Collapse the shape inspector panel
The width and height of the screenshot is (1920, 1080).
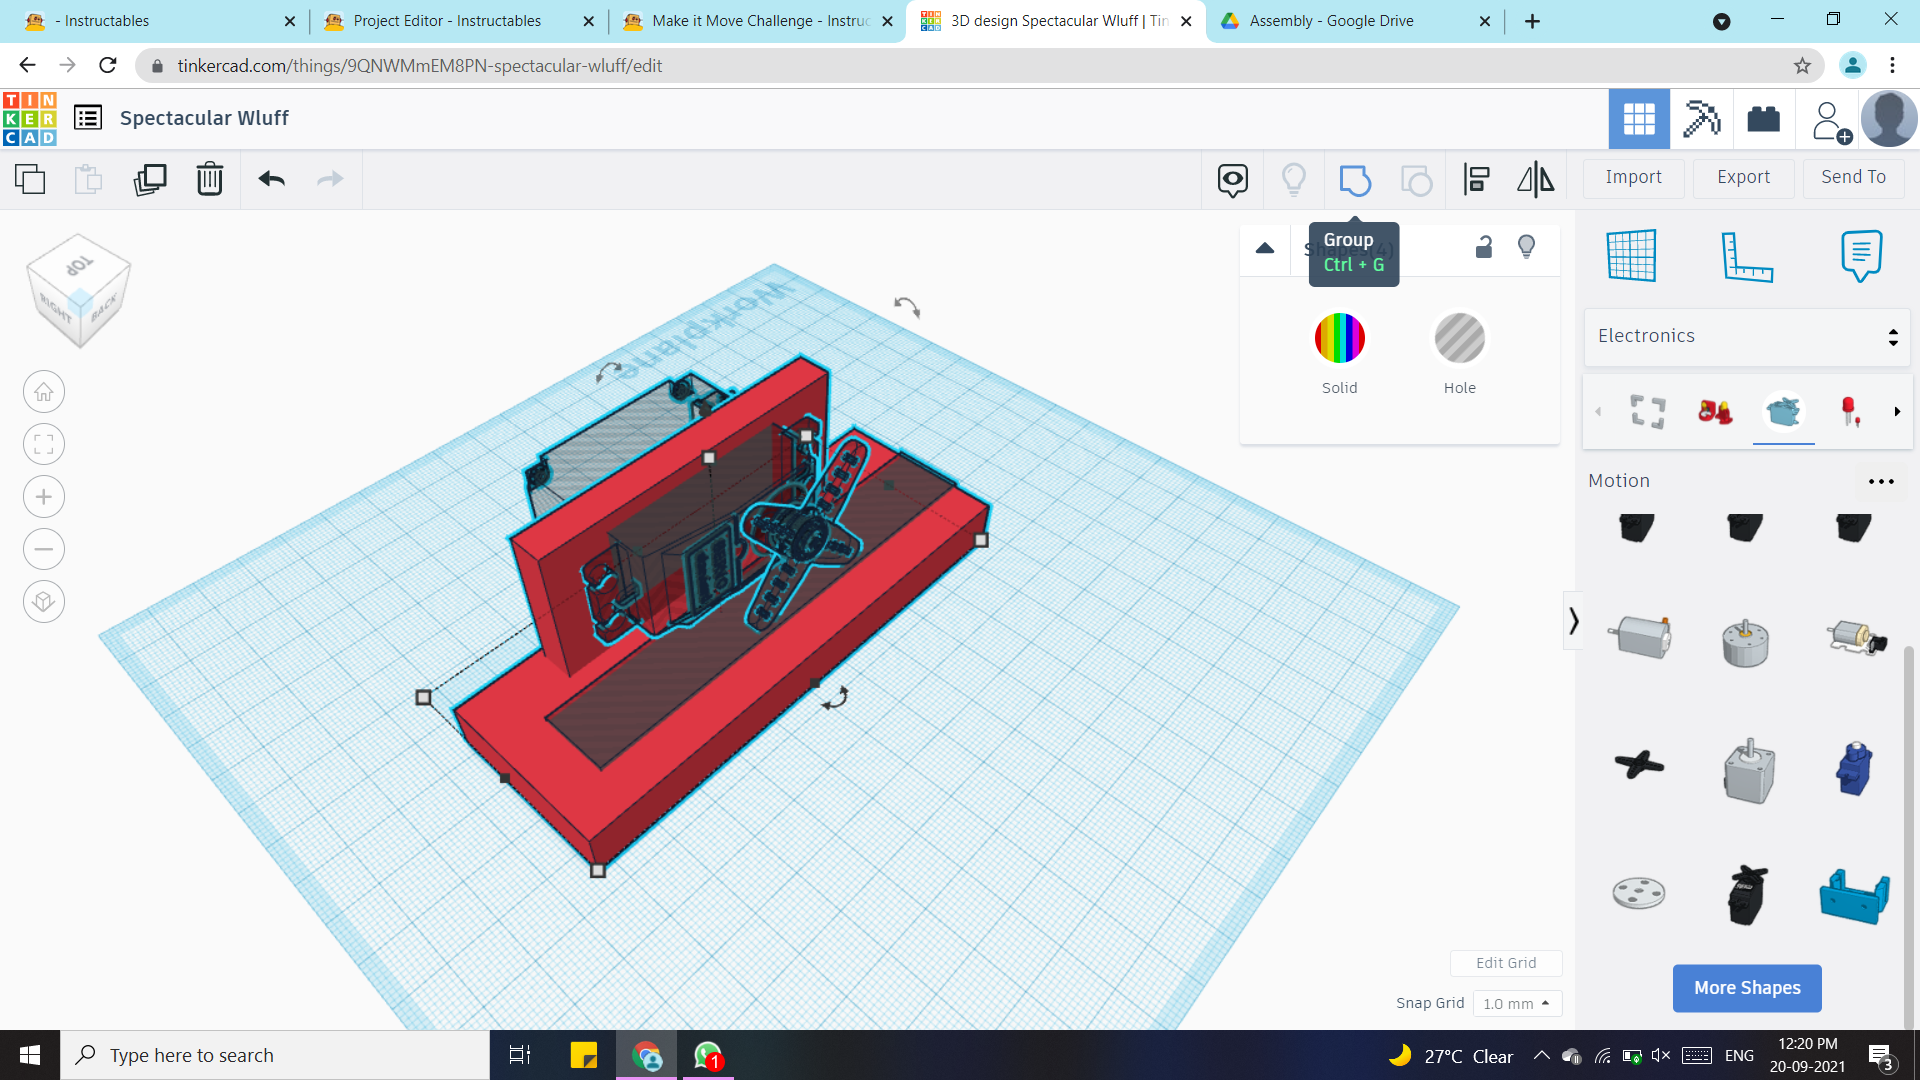click(x=1265, y=248)
